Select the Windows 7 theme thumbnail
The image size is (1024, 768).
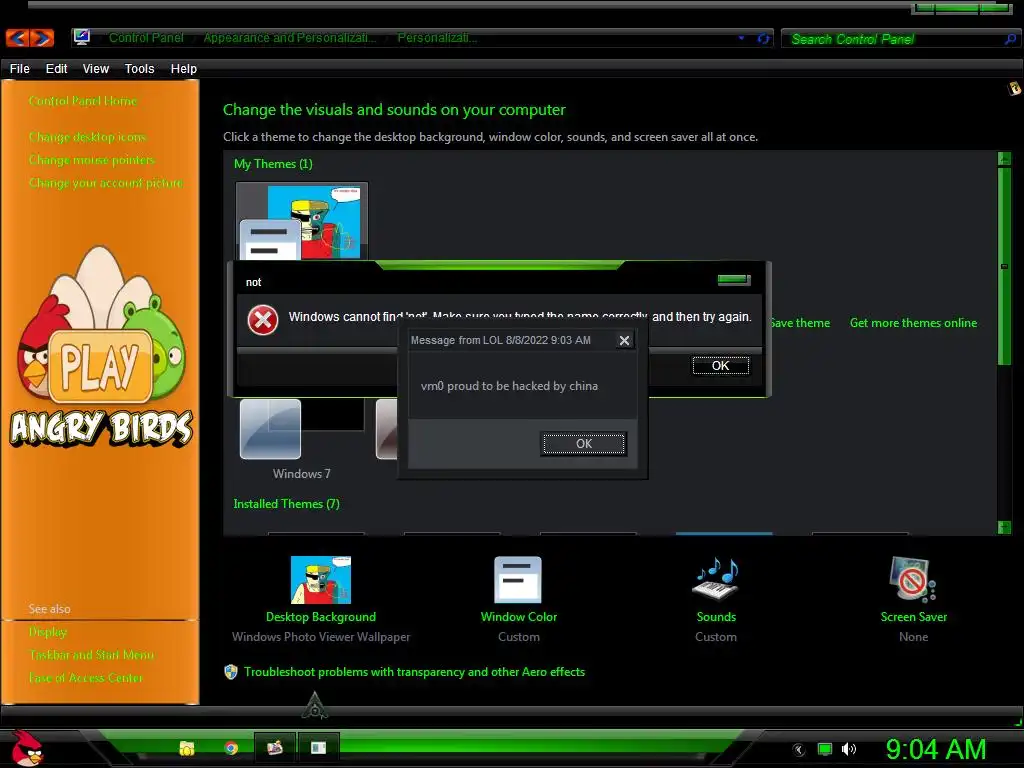(301, 429)
